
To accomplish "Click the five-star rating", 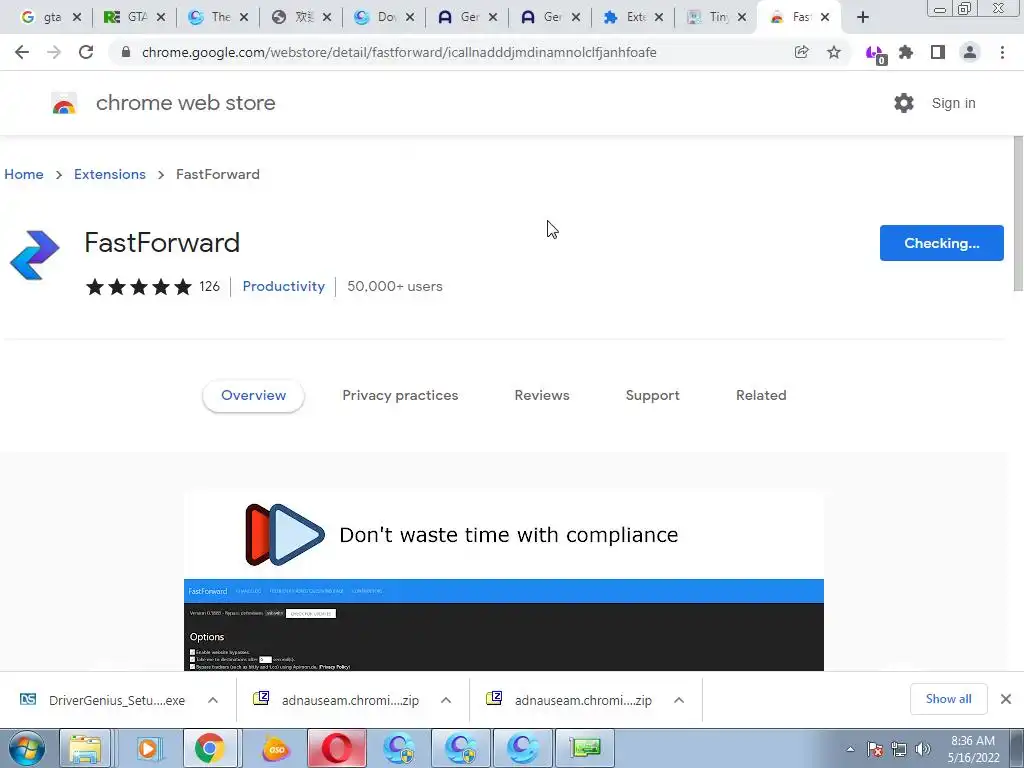I will click(139, 287).
